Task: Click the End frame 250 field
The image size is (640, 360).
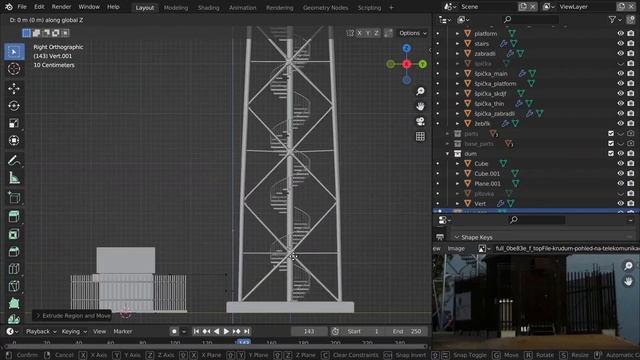Action: click(x=407, y=331)
